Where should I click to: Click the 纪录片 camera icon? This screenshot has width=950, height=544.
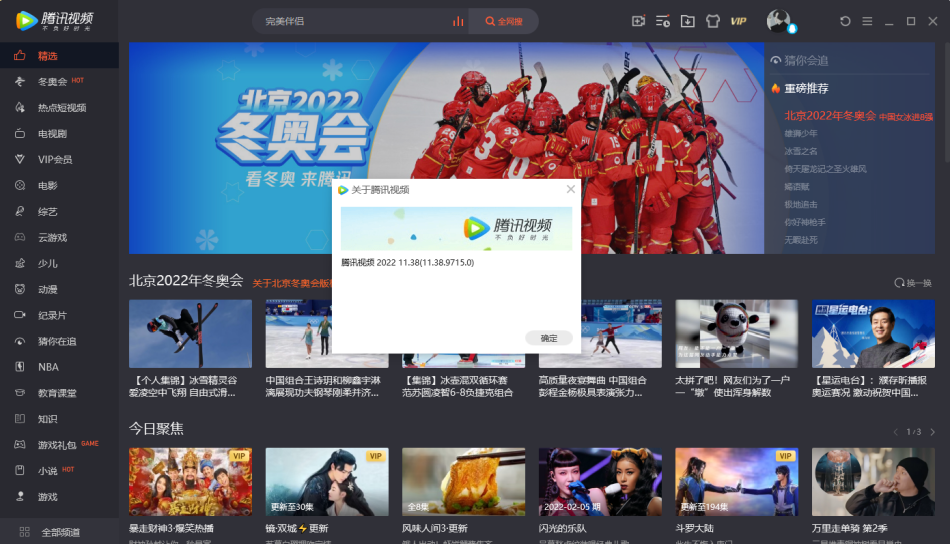(x=20, y=315)
